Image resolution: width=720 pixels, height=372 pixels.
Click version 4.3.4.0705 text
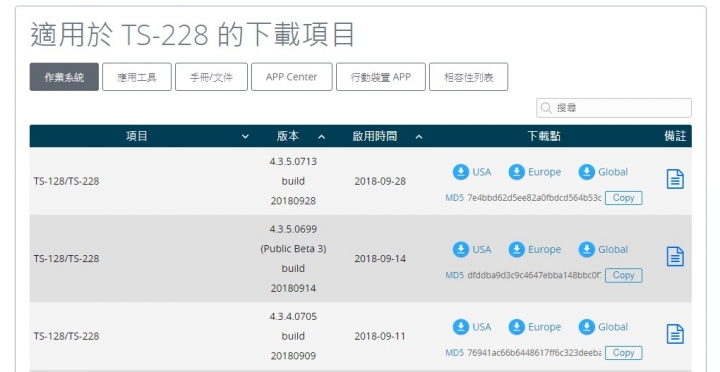[293, 316]
